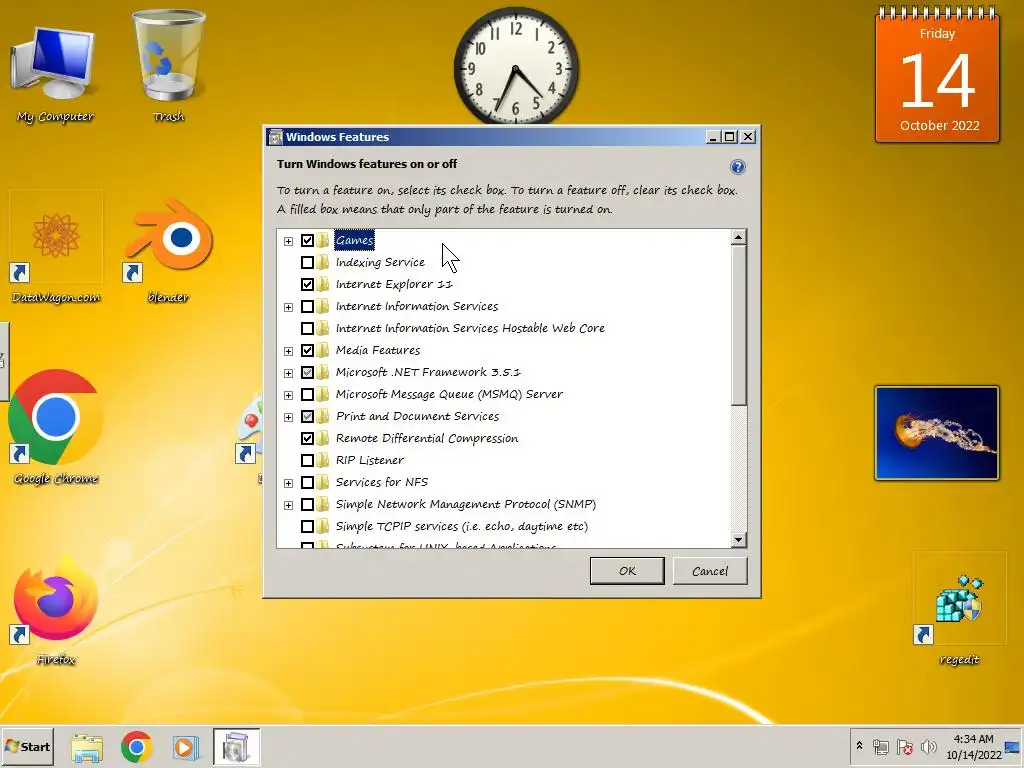Select the Remote Differential Compression label
The image size is (1024, 768).
(427, 438)
